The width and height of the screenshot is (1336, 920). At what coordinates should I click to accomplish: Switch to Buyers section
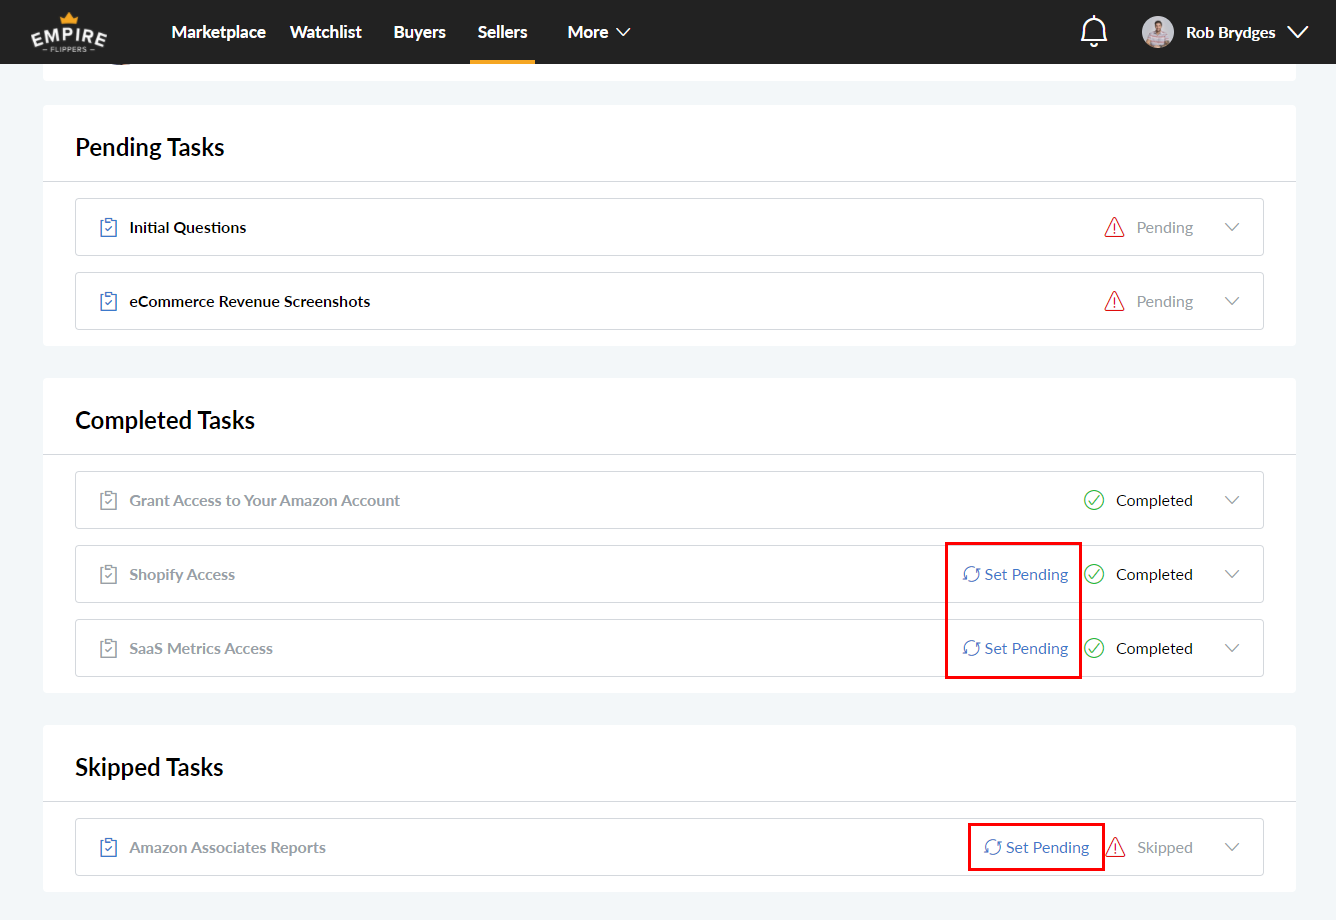420,32
